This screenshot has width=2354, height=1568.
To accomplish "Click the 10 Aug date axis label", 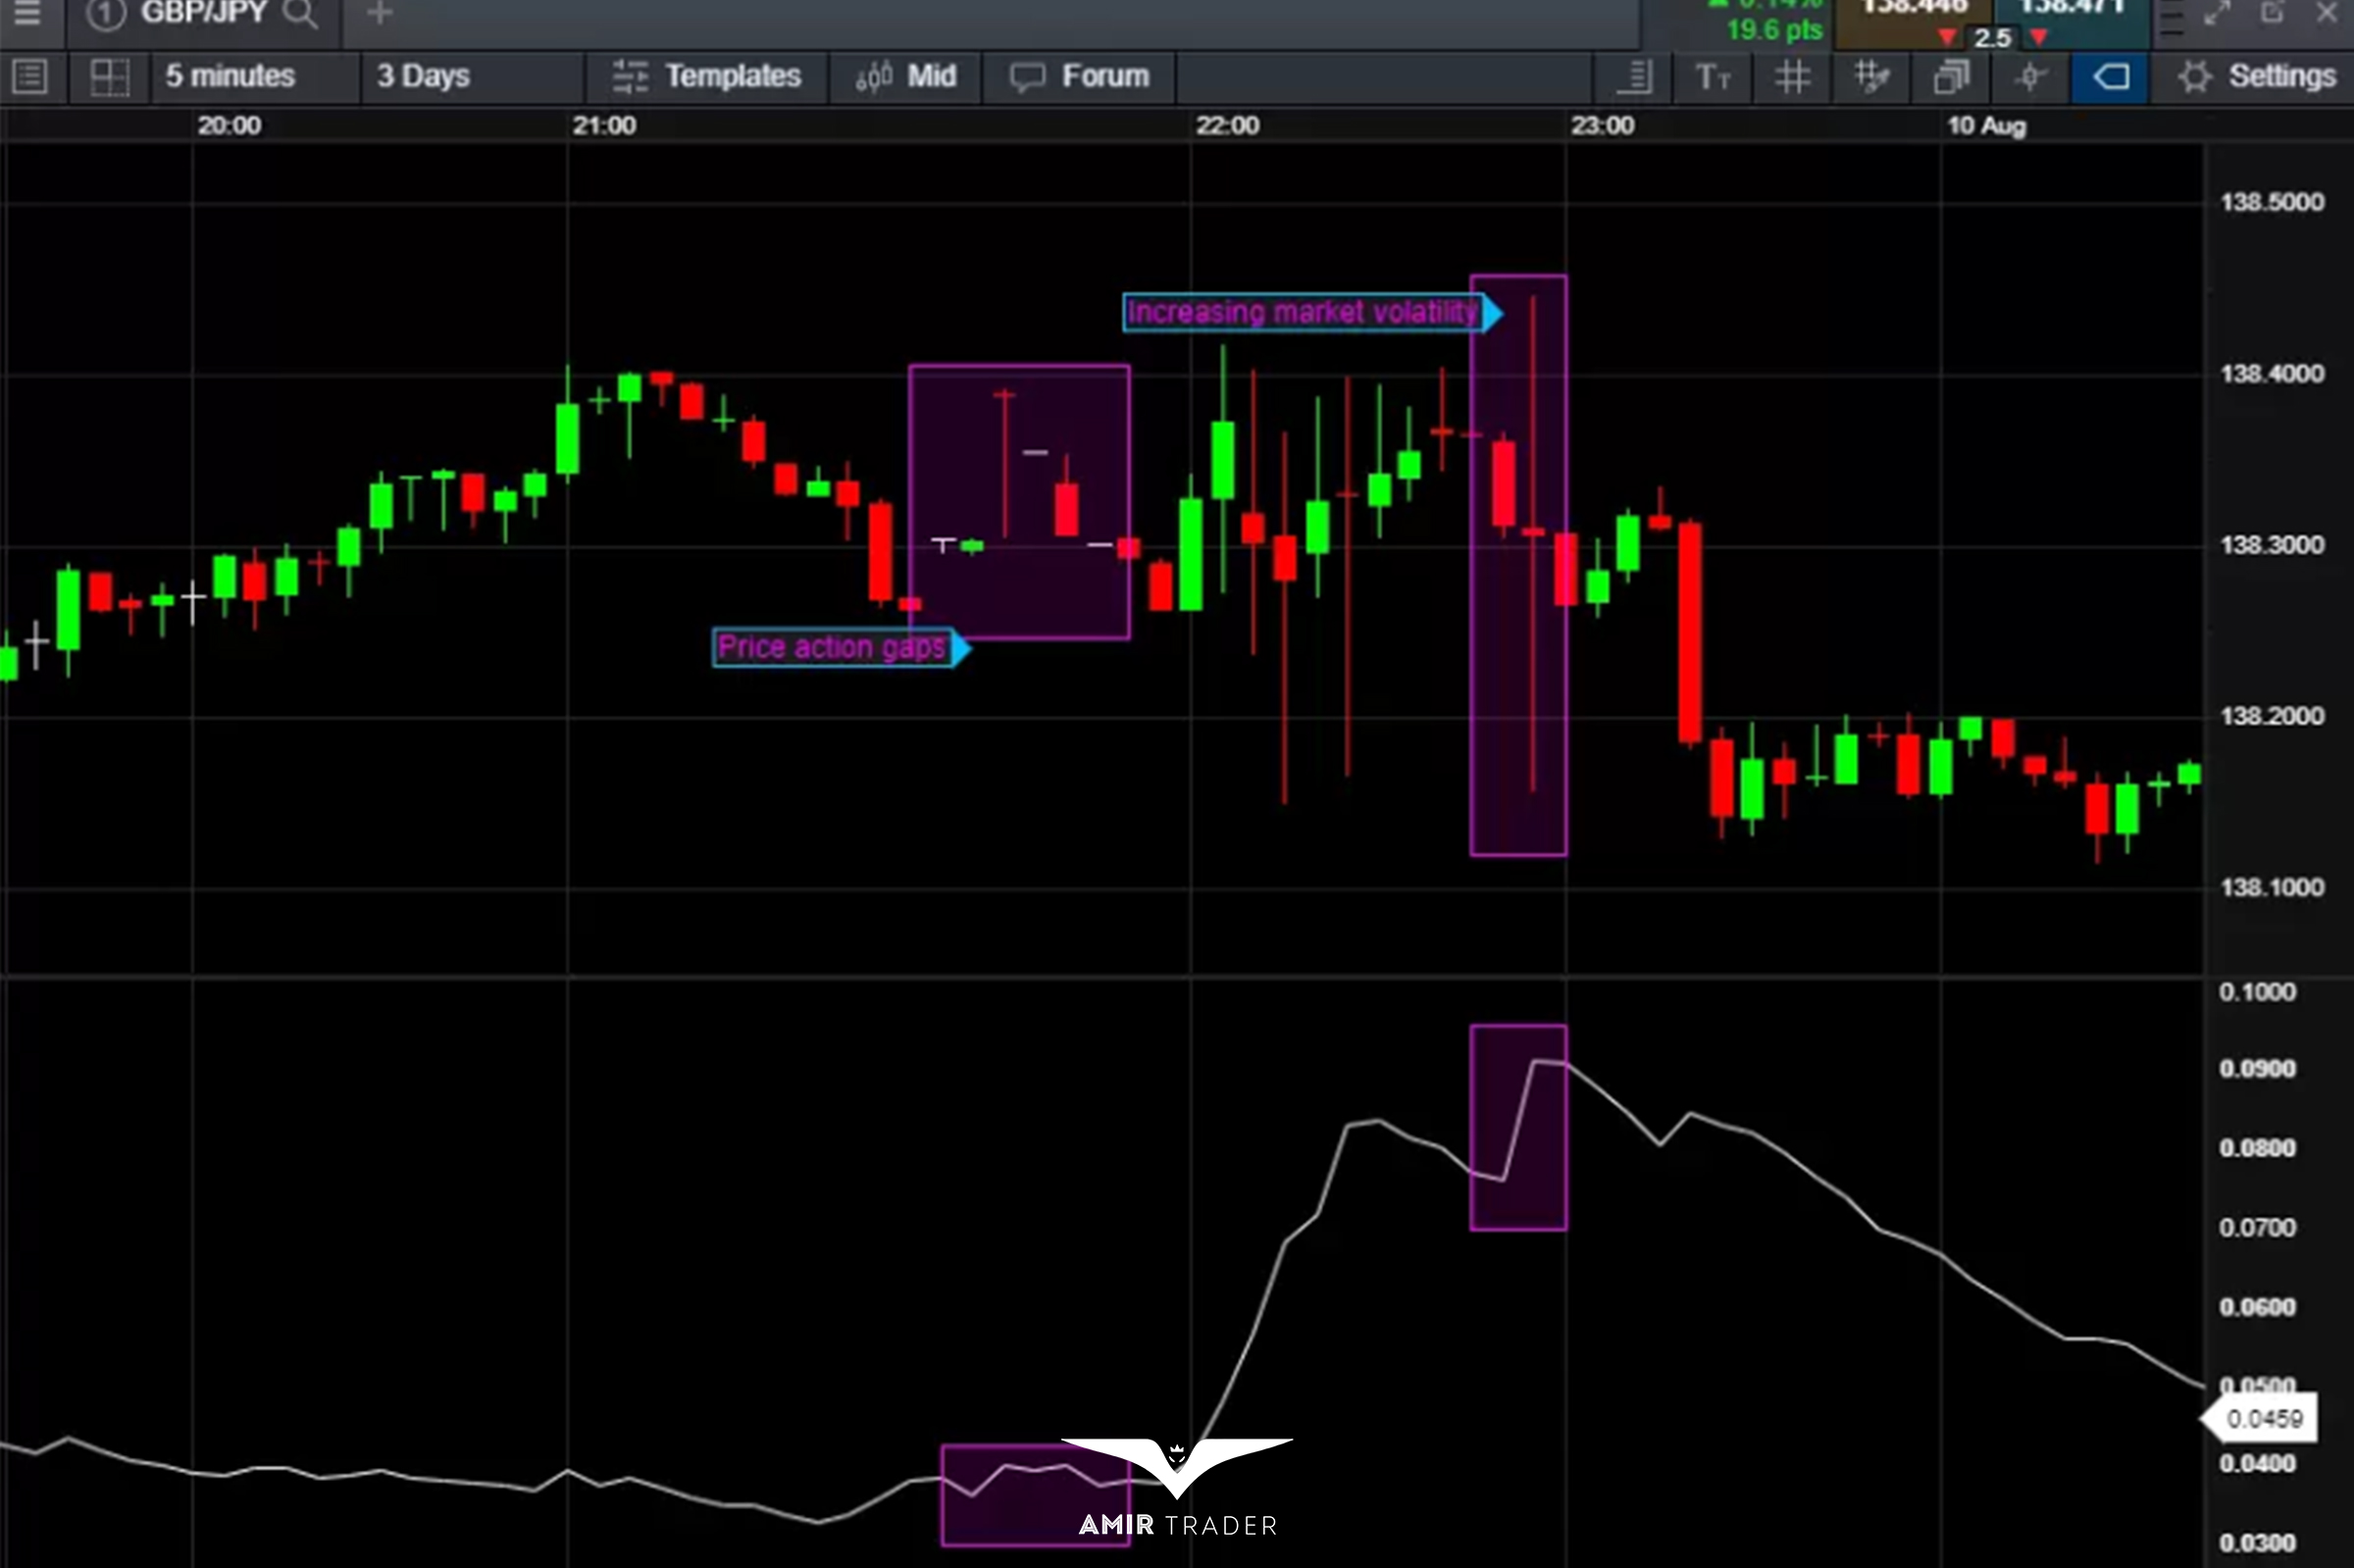I will click(1986, 126).
